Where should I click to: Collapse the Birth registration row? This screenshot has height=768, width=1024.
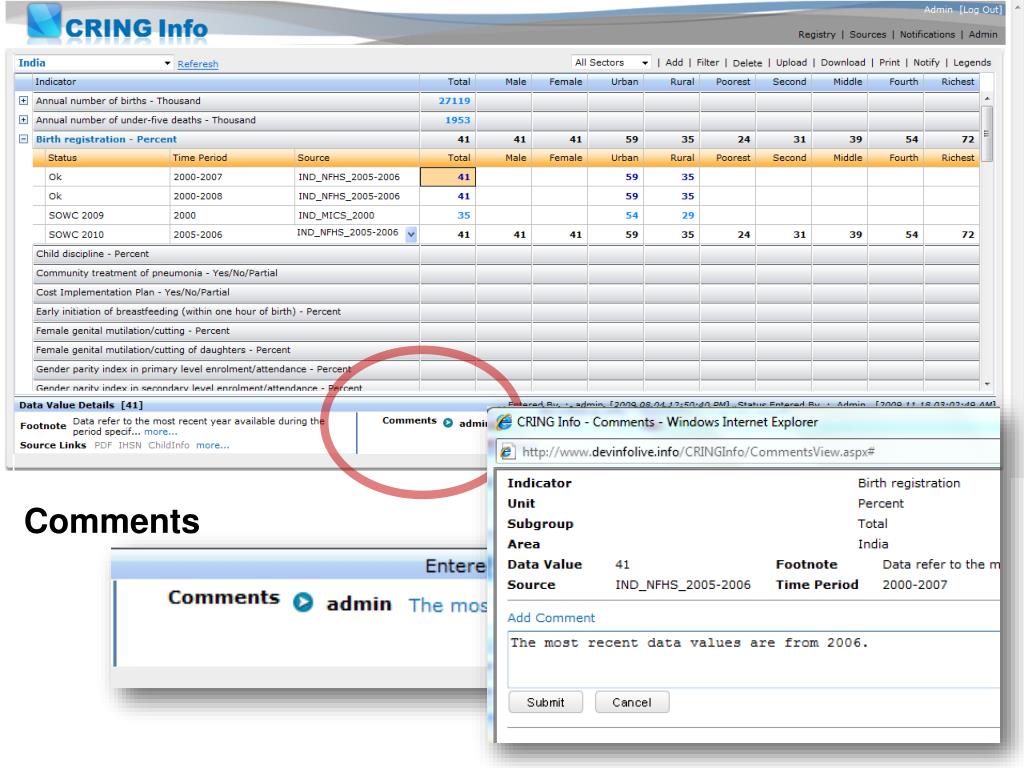point(24,139)
